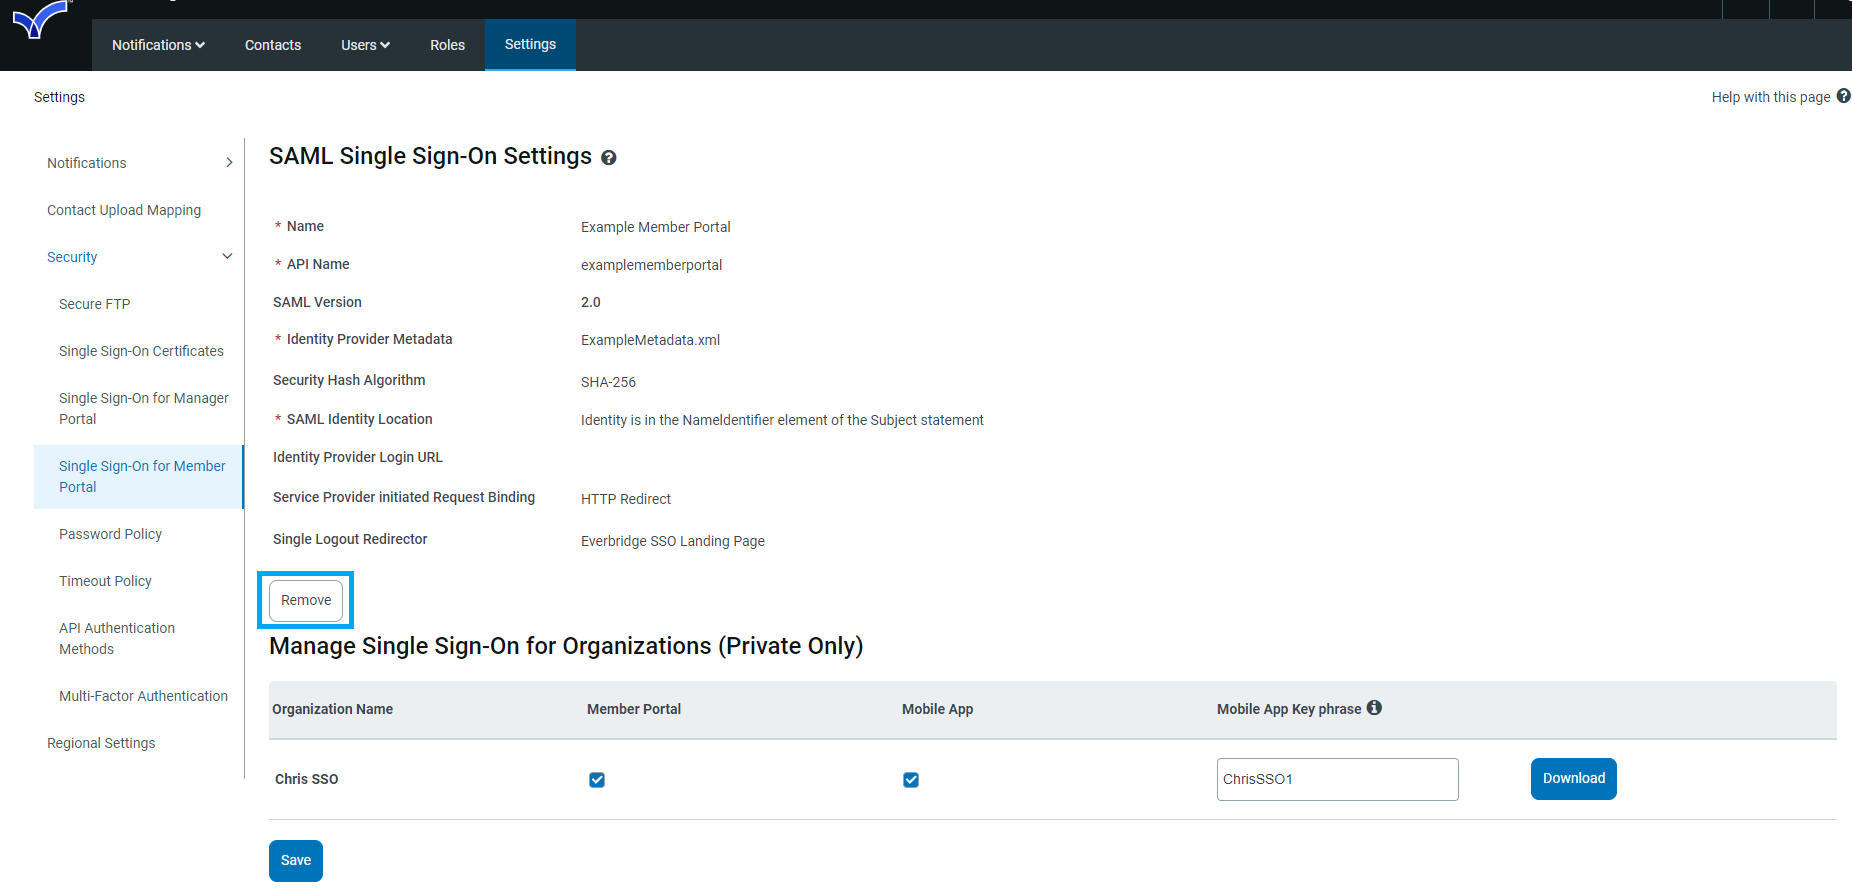Open Timeout Policy settings
Screen dimensions: 1852x891
[105, 581]
